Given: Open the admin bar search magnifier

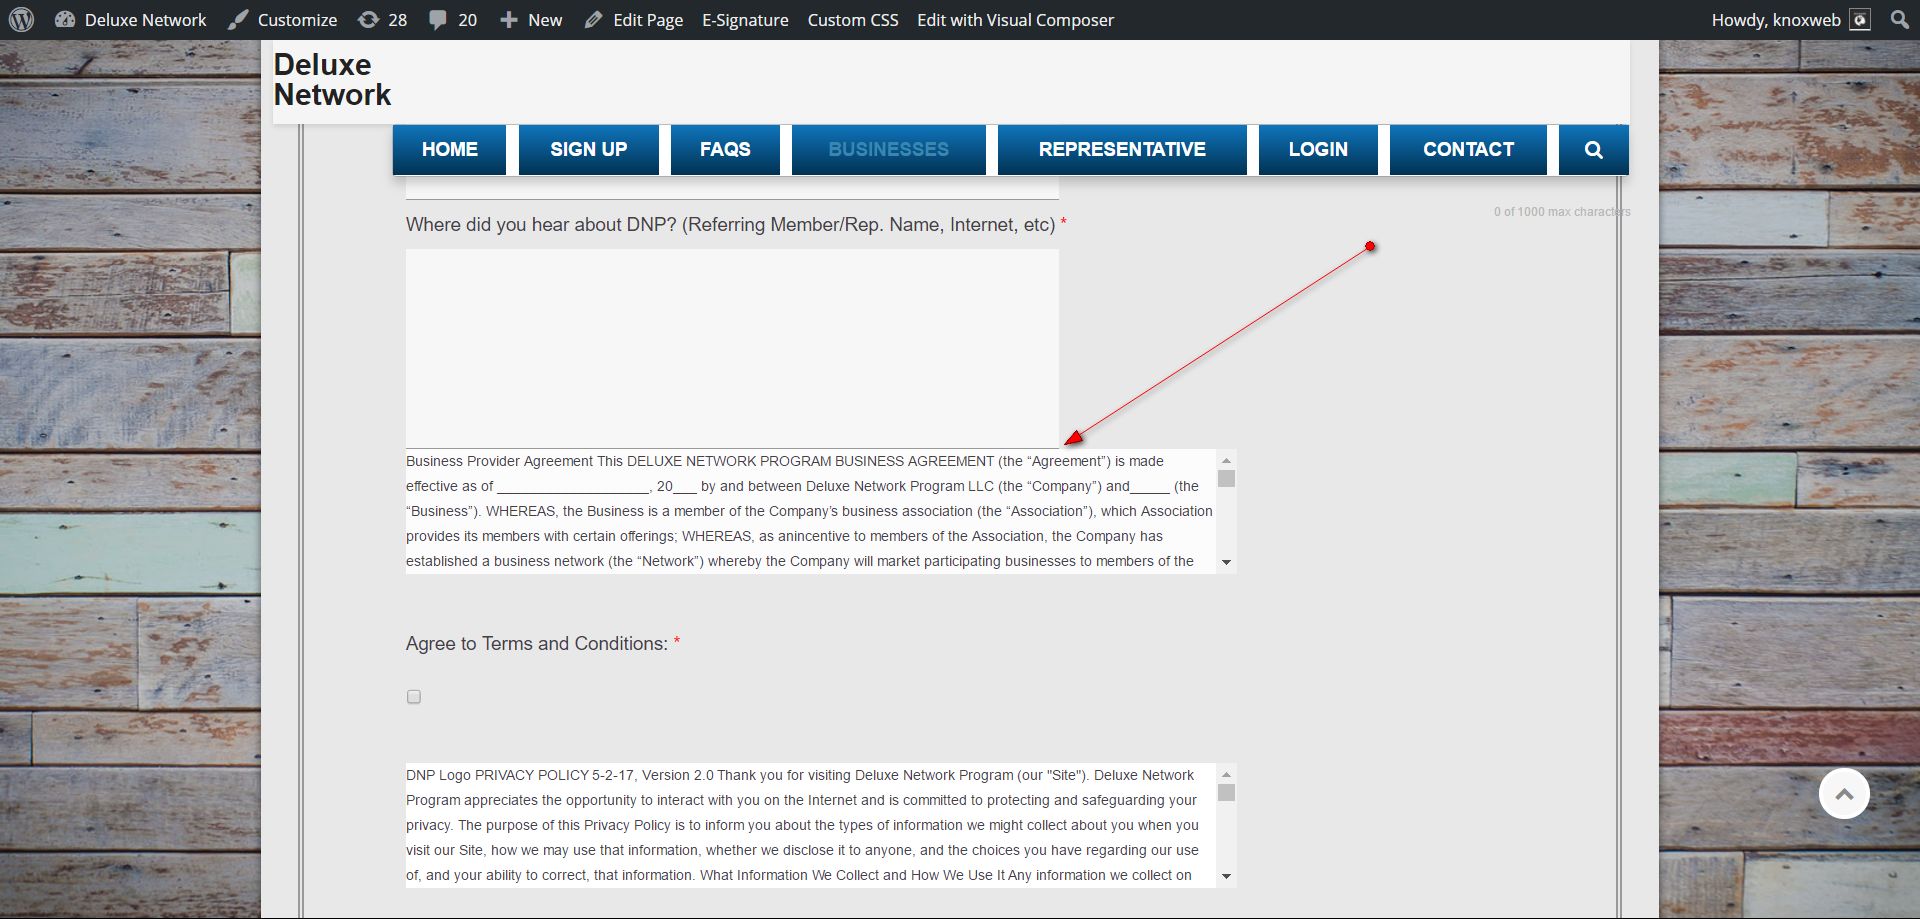Looking at the screenshot, I should pos(1899,20).
